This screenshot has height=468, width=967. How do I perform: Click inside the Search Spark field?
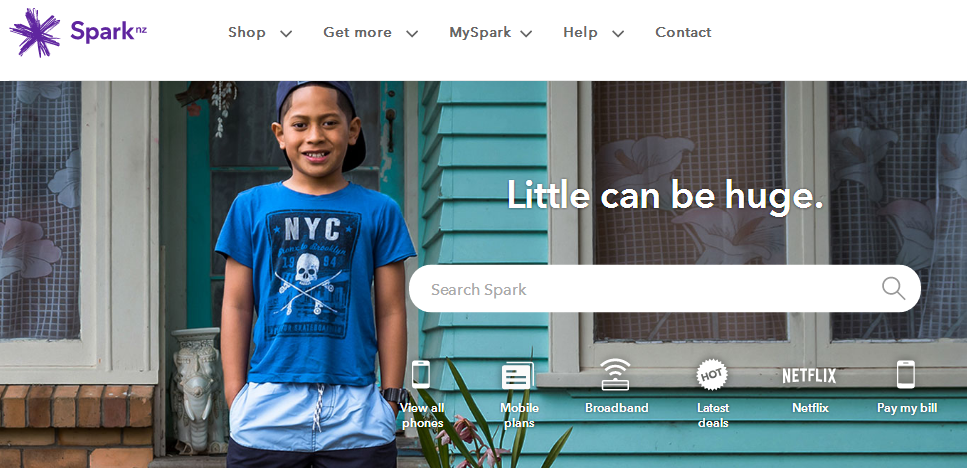click(x=665, y=289)
